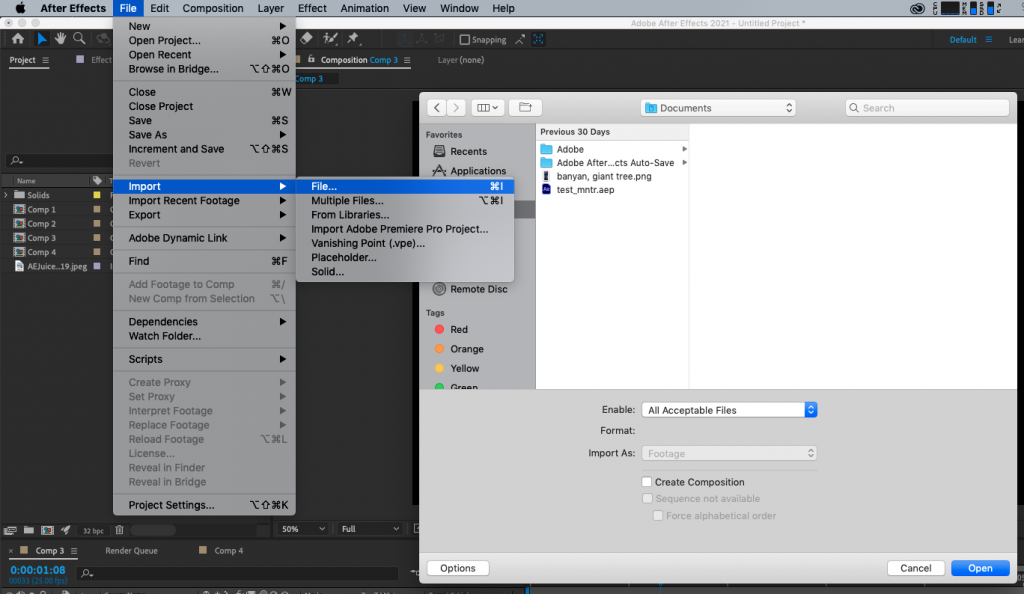This screenshot has height=594, width=1024.
Task: Select the Selection tool
Action: pyautogui.click(x=42, y=38)
